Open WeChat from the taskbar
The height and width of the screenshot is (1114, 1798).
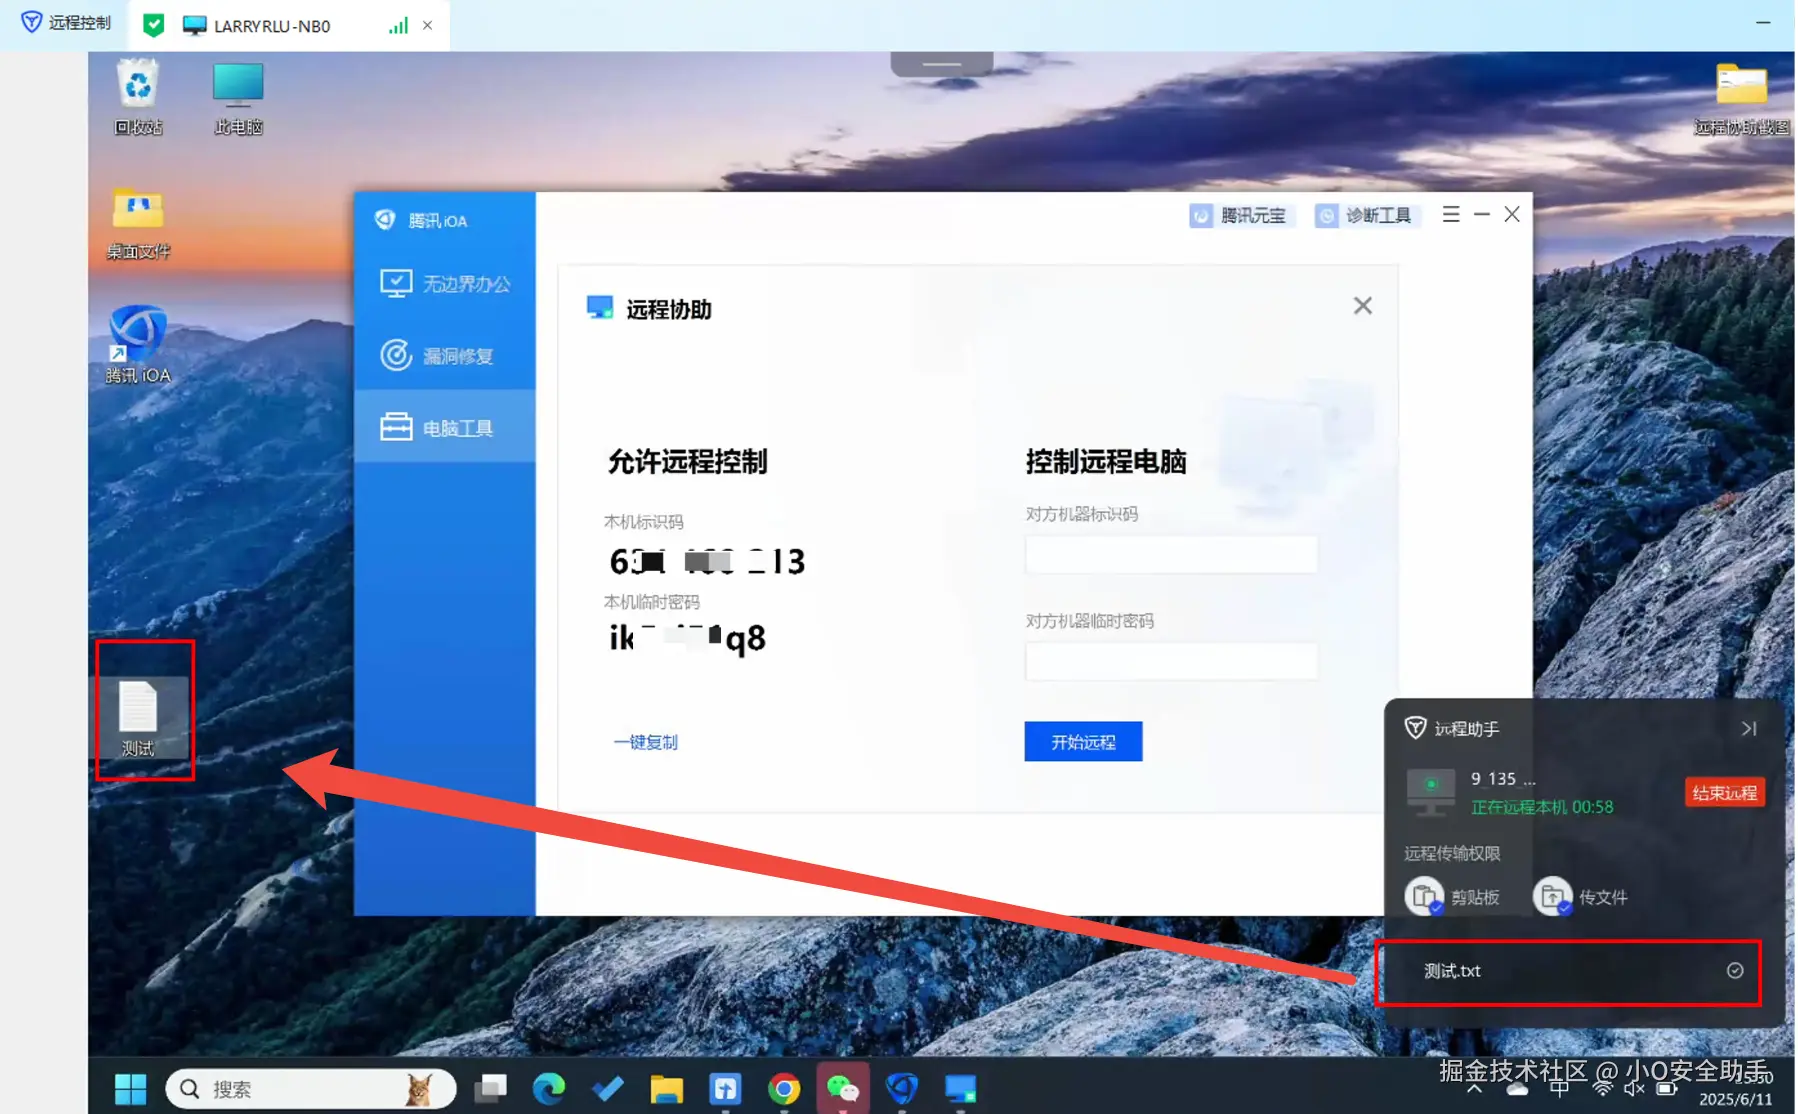click(x=843, y=1089)
